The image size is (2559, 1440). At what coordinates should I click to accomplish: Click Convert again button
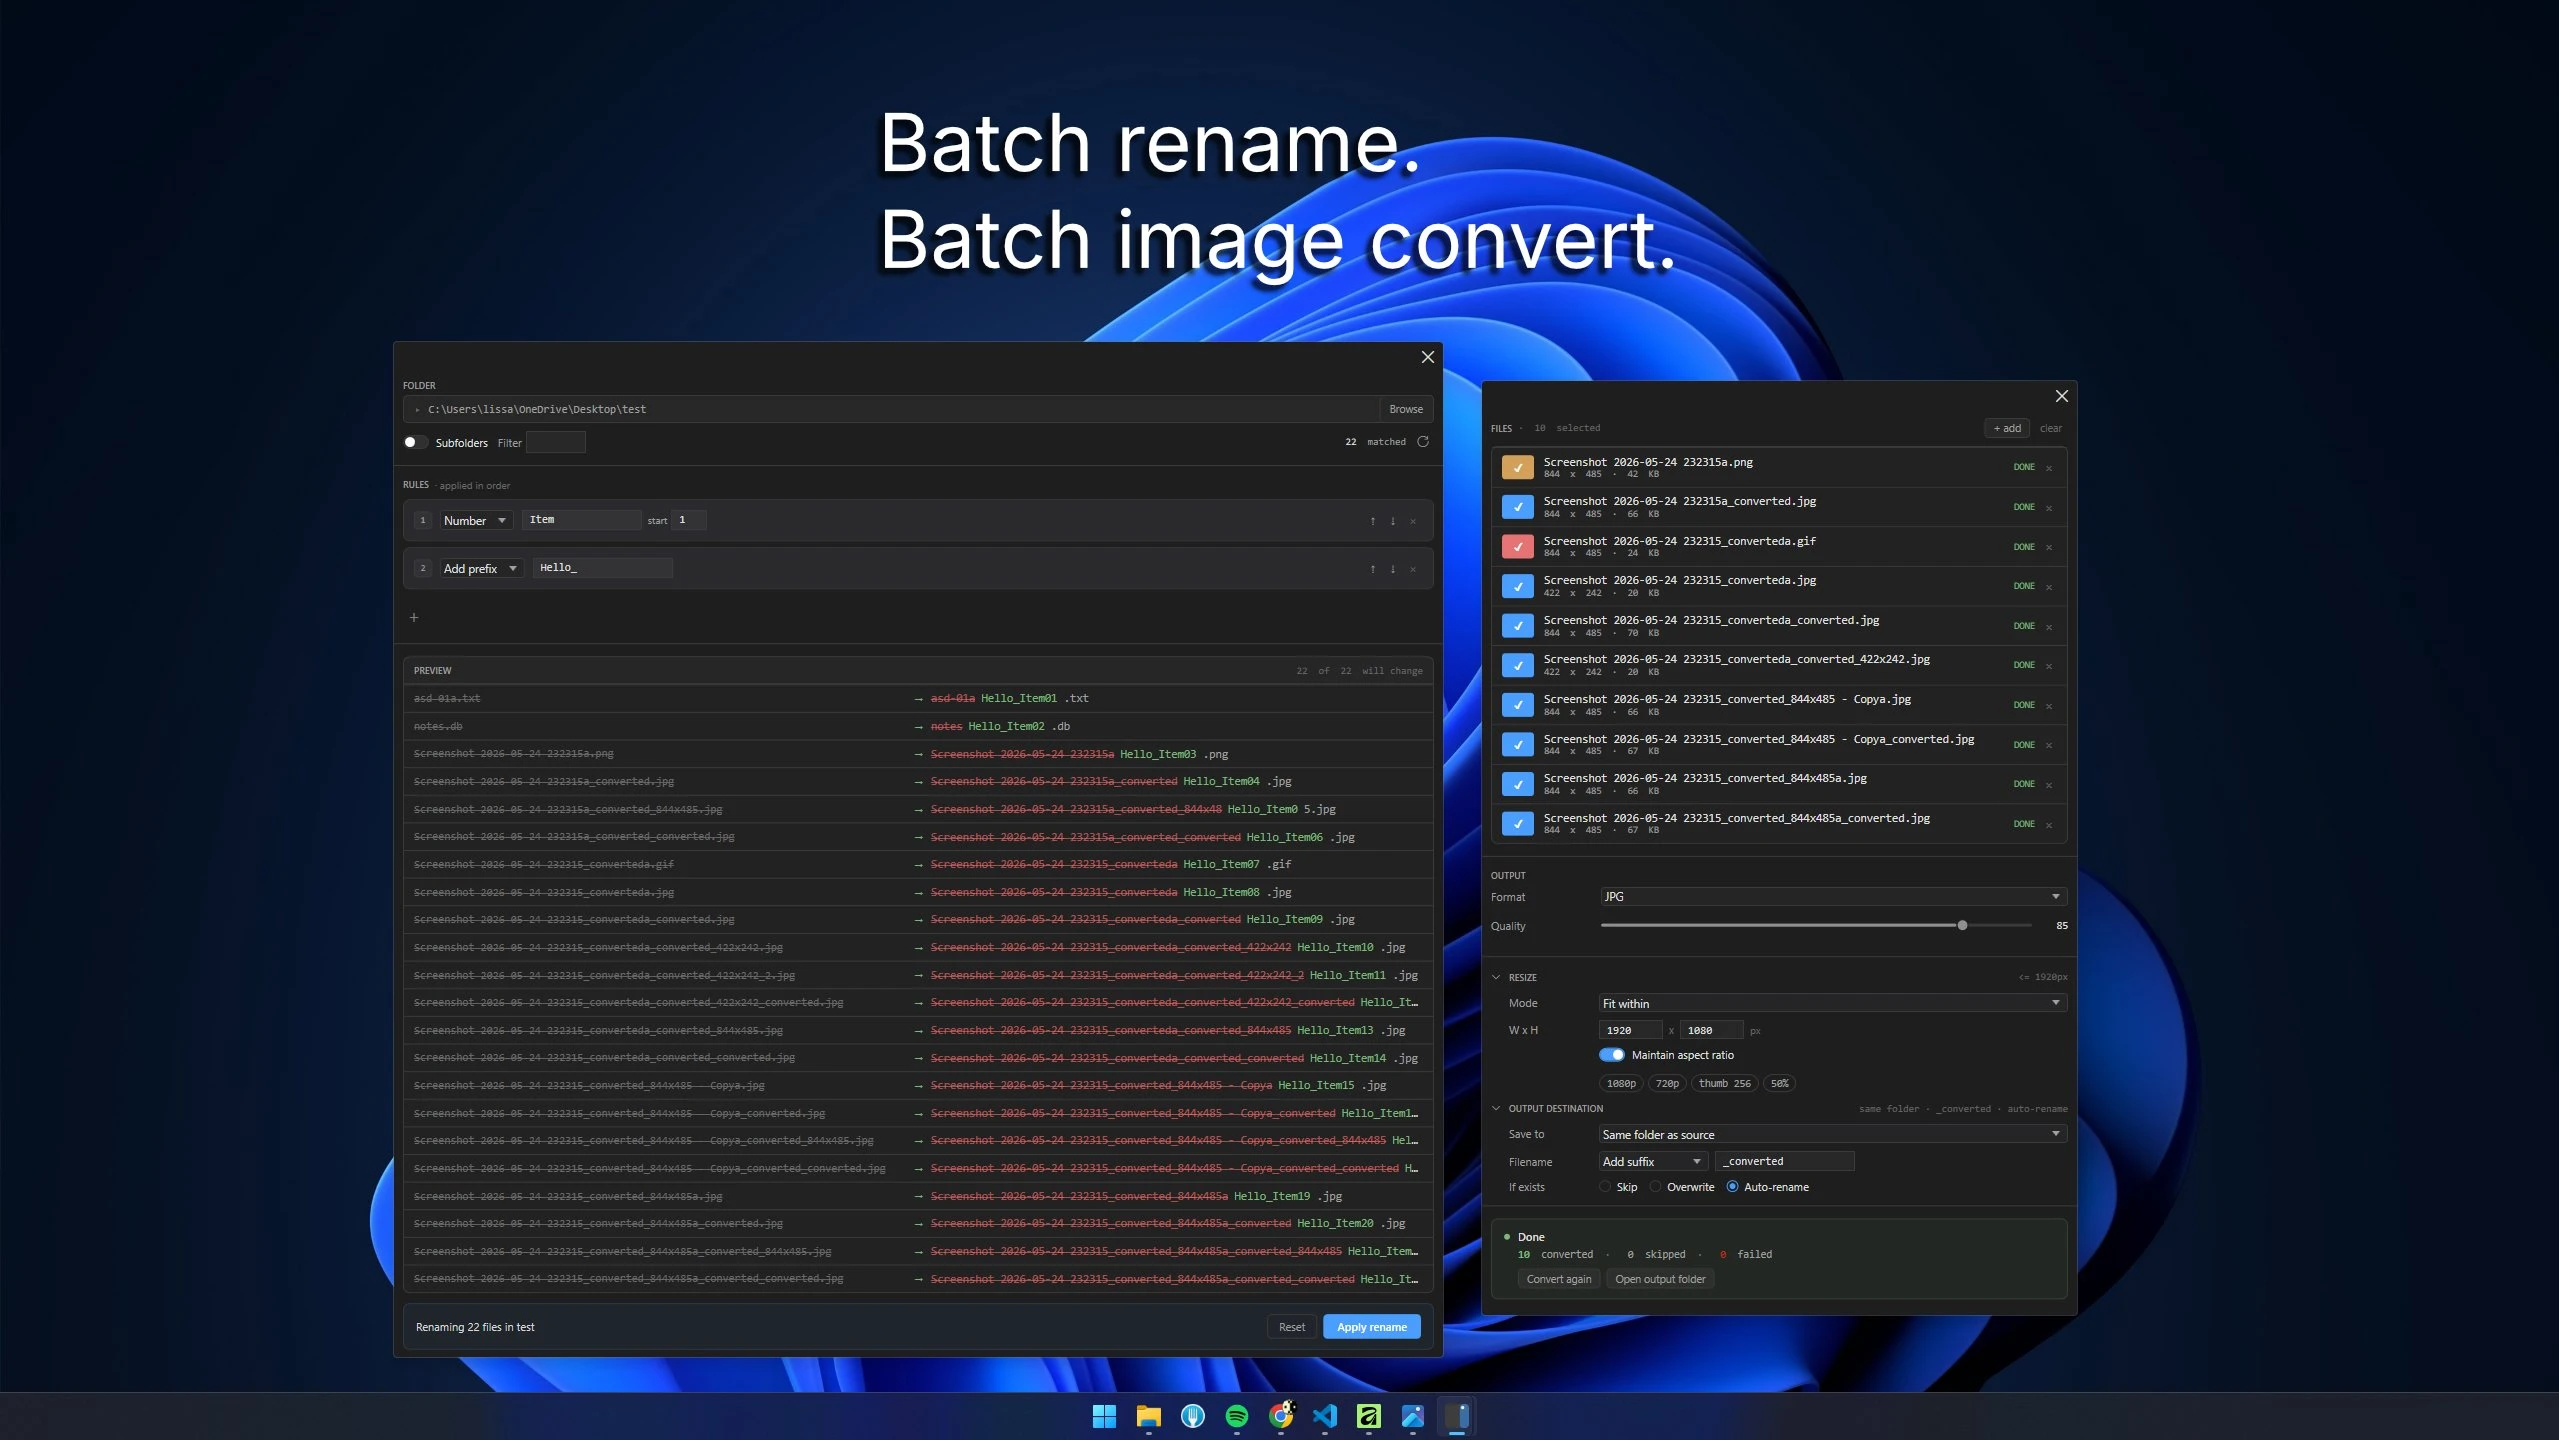[x=1559, y=1279]
